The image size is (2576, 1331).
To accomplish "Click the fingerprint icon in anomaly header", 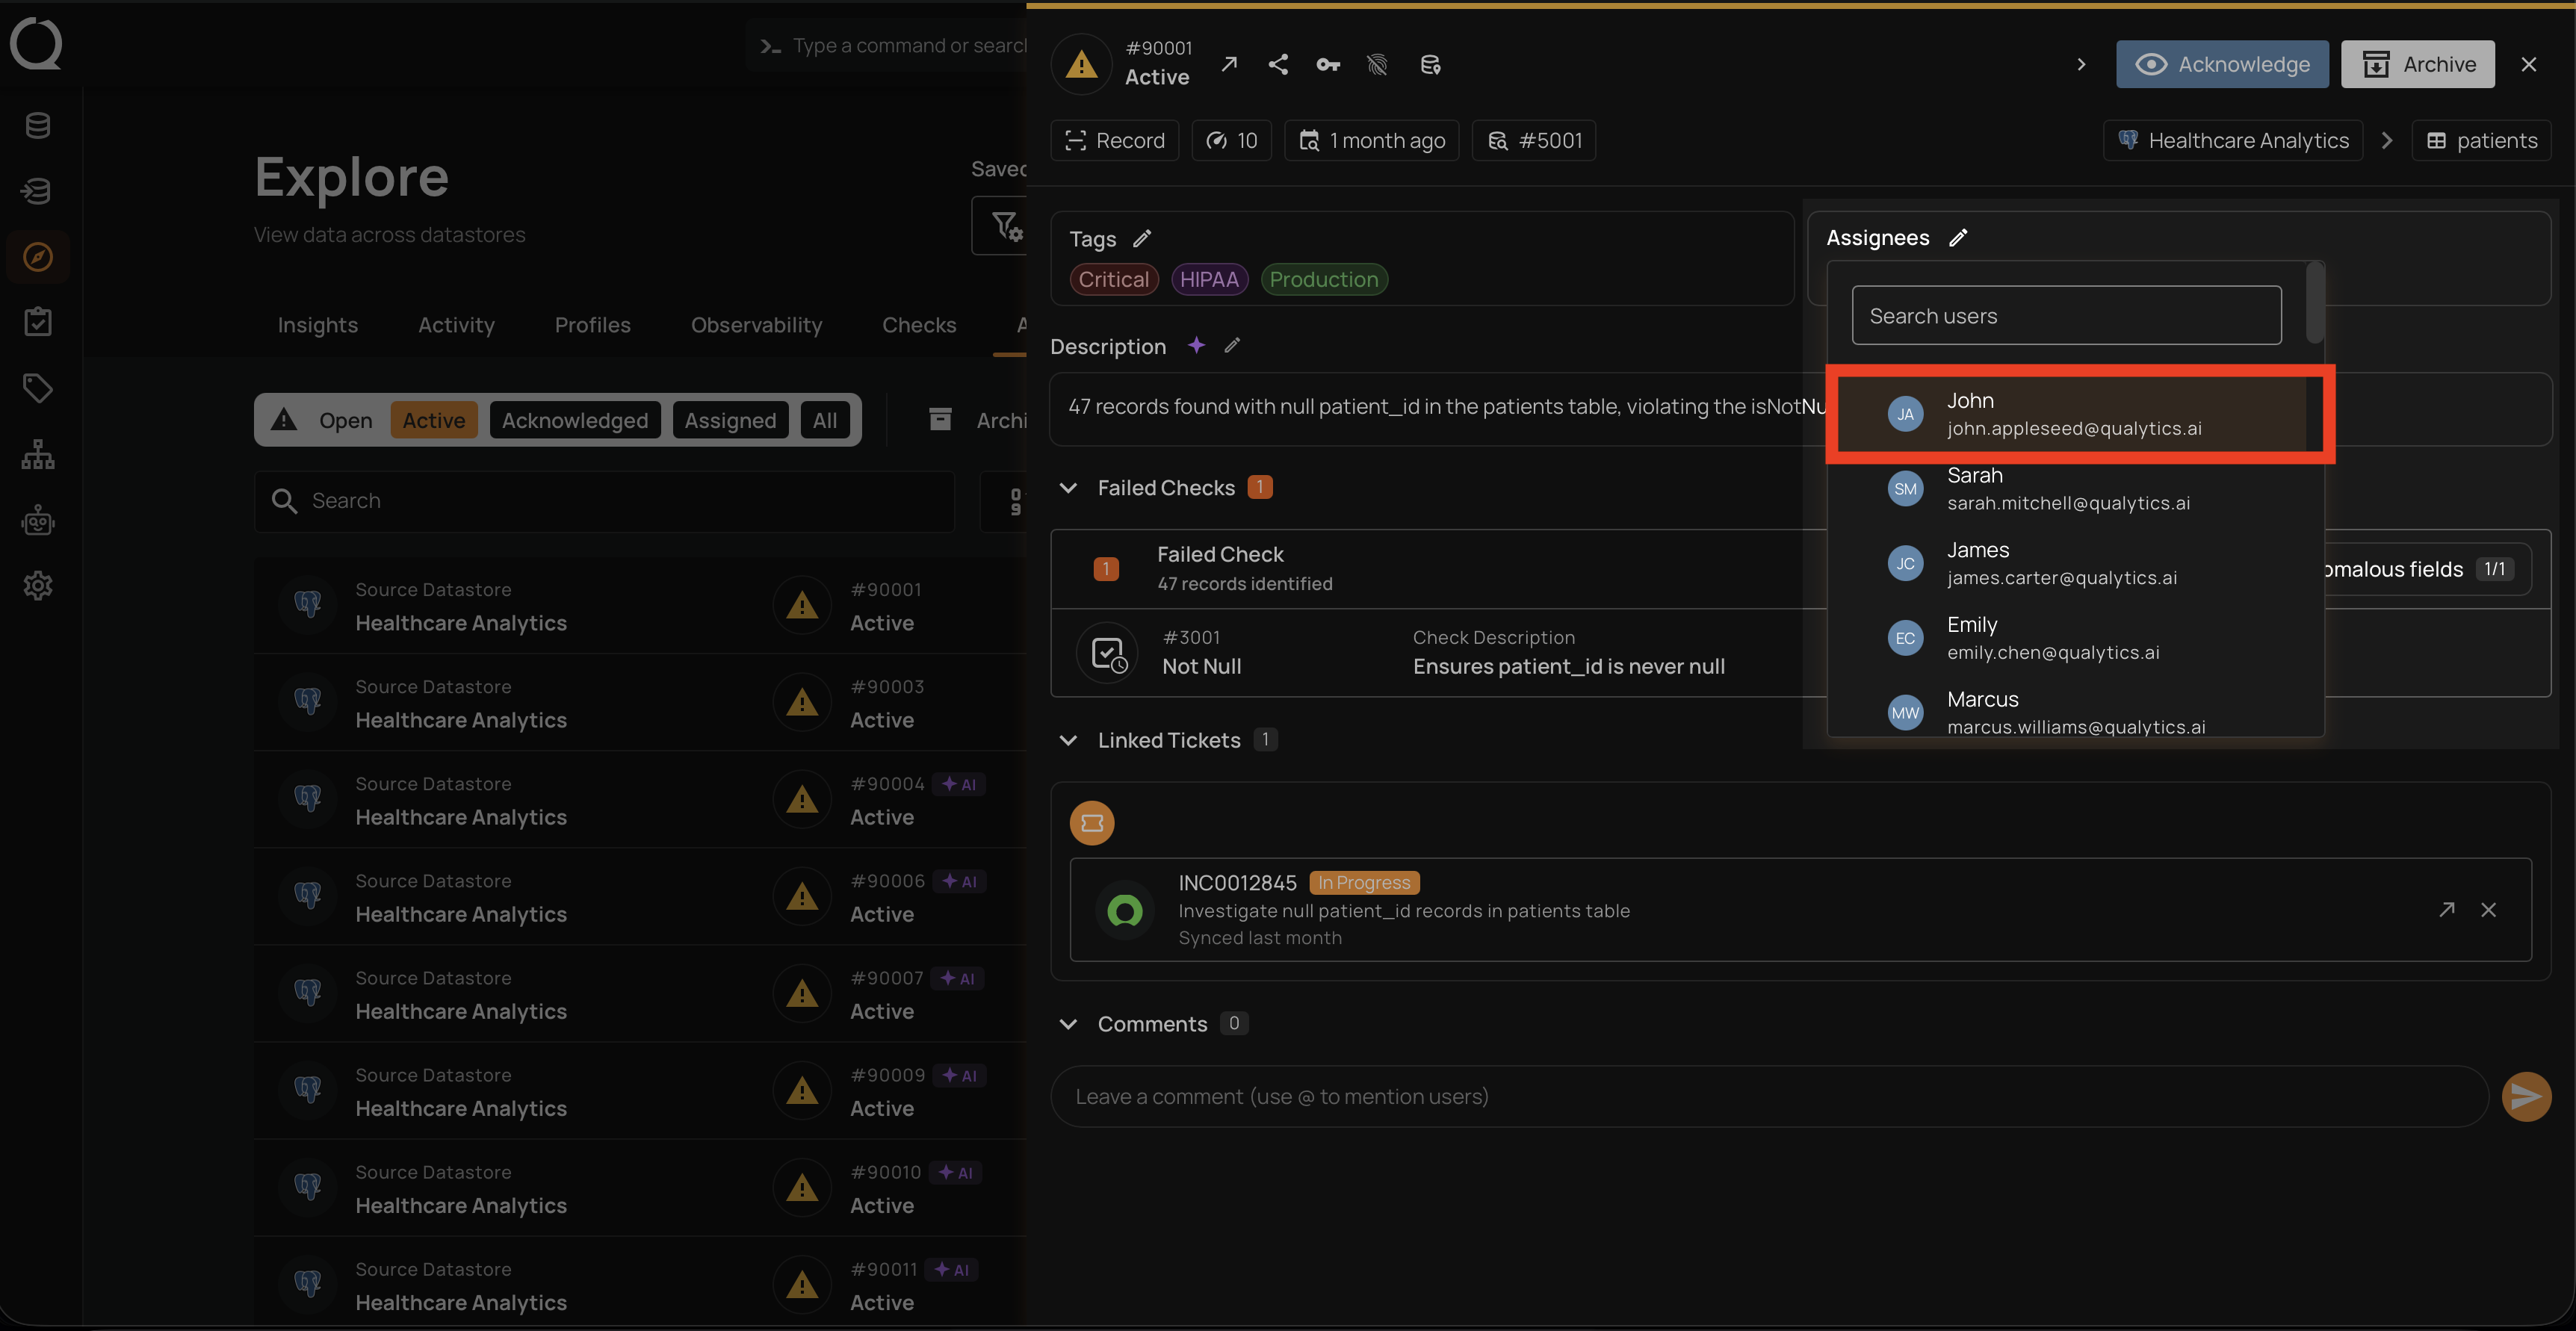I will (x=1378, y=64).
